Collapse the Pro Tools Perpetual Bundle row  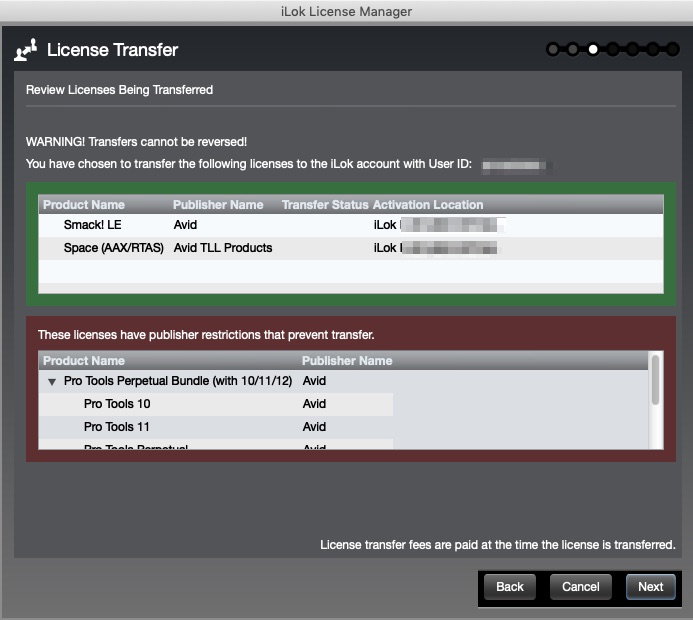(52, 382)
